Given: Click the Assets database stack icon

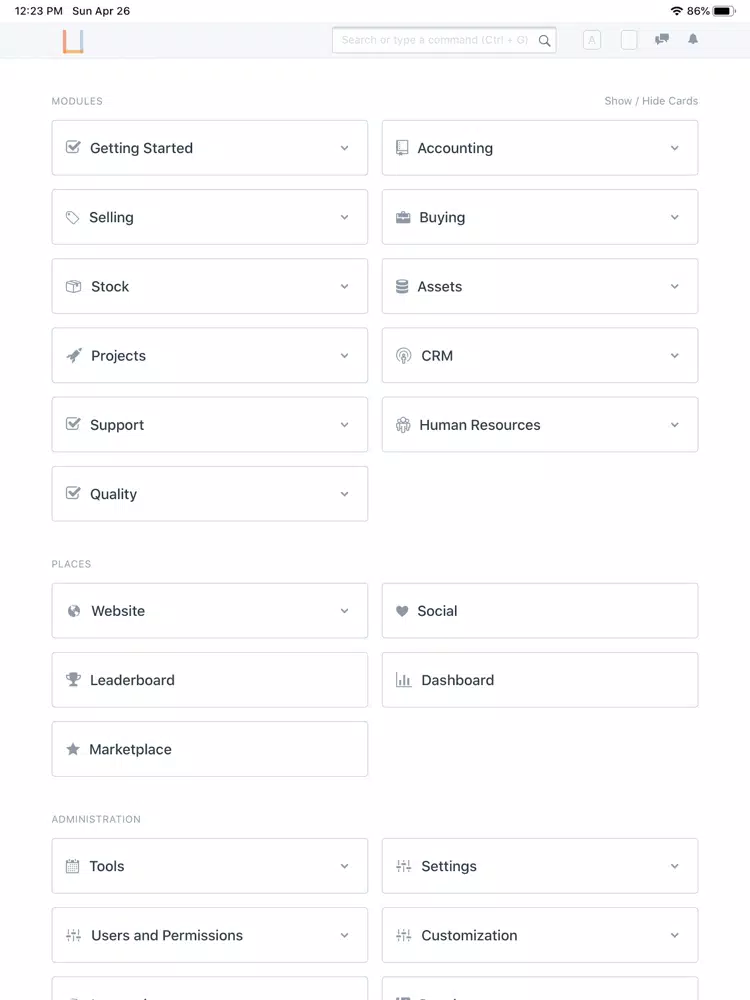Looking at the screenshot, I should coord(402,286).
